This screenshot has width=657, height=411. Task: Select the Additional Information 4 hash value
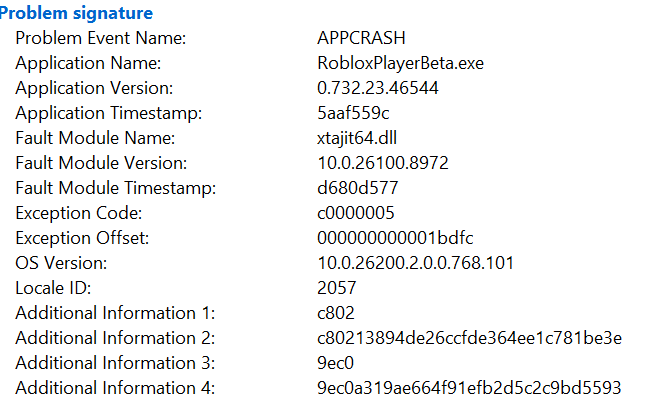[x=469, y=388]
